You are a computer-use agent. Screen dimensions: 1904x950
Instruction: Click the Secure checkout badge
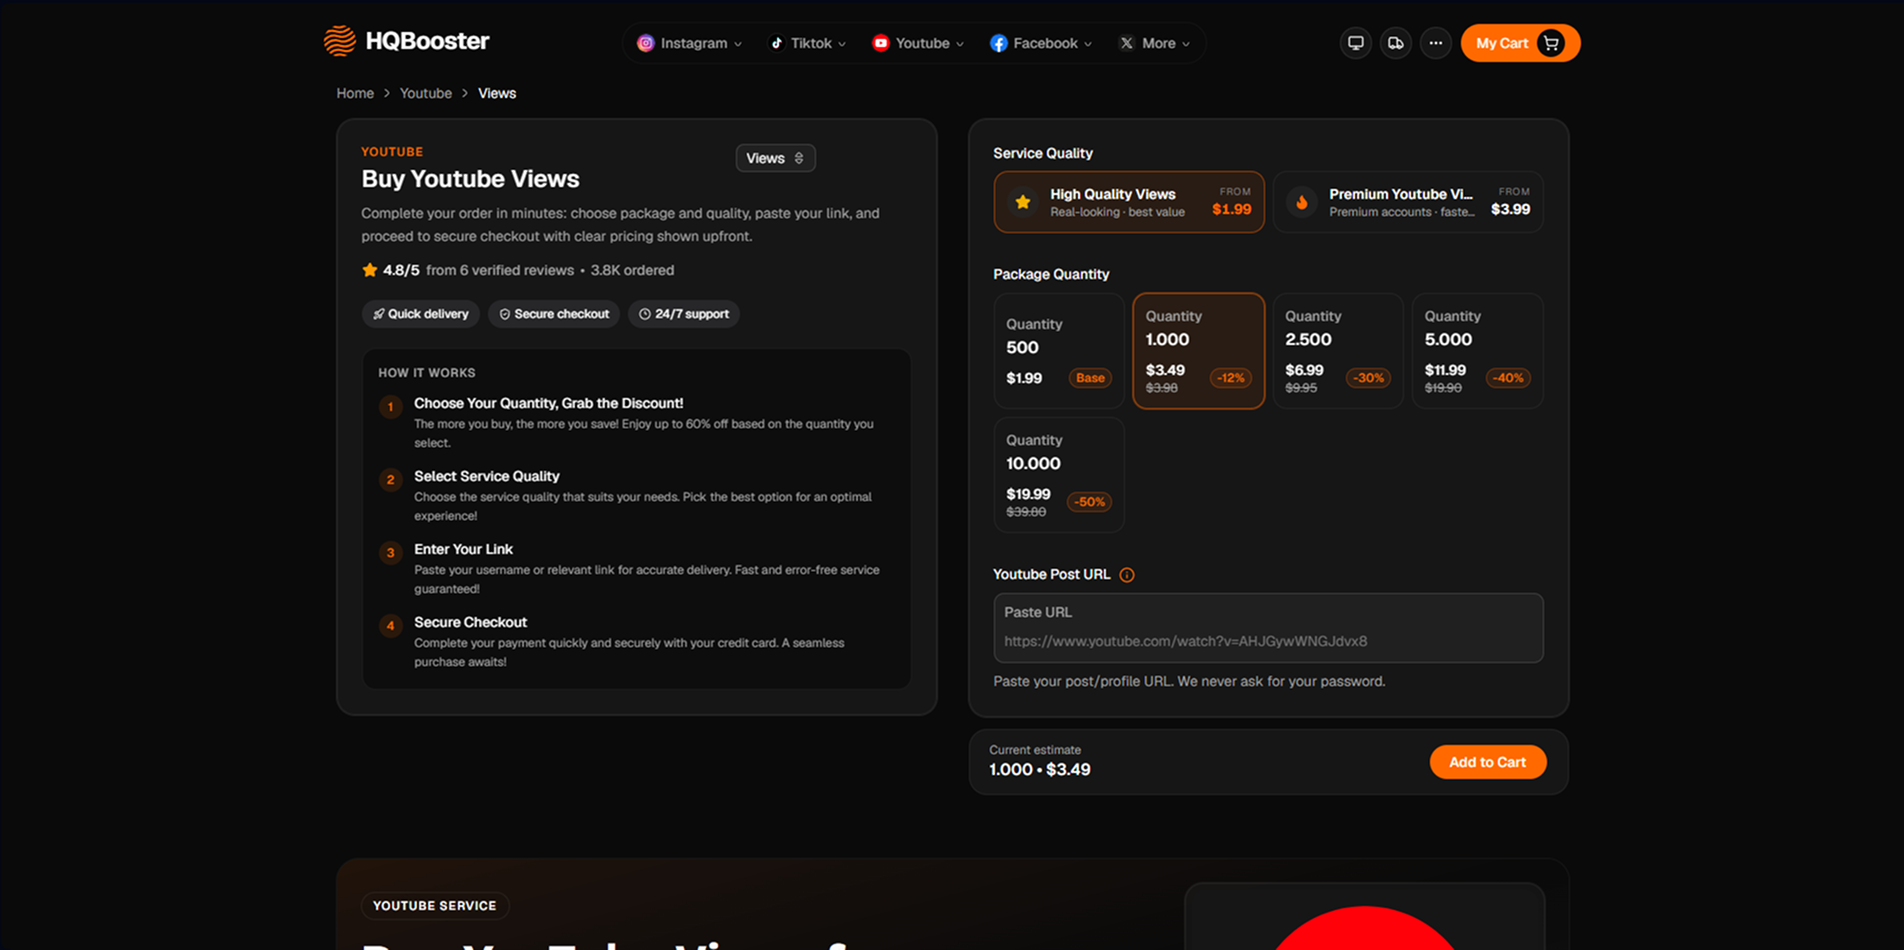click(554, 314)
